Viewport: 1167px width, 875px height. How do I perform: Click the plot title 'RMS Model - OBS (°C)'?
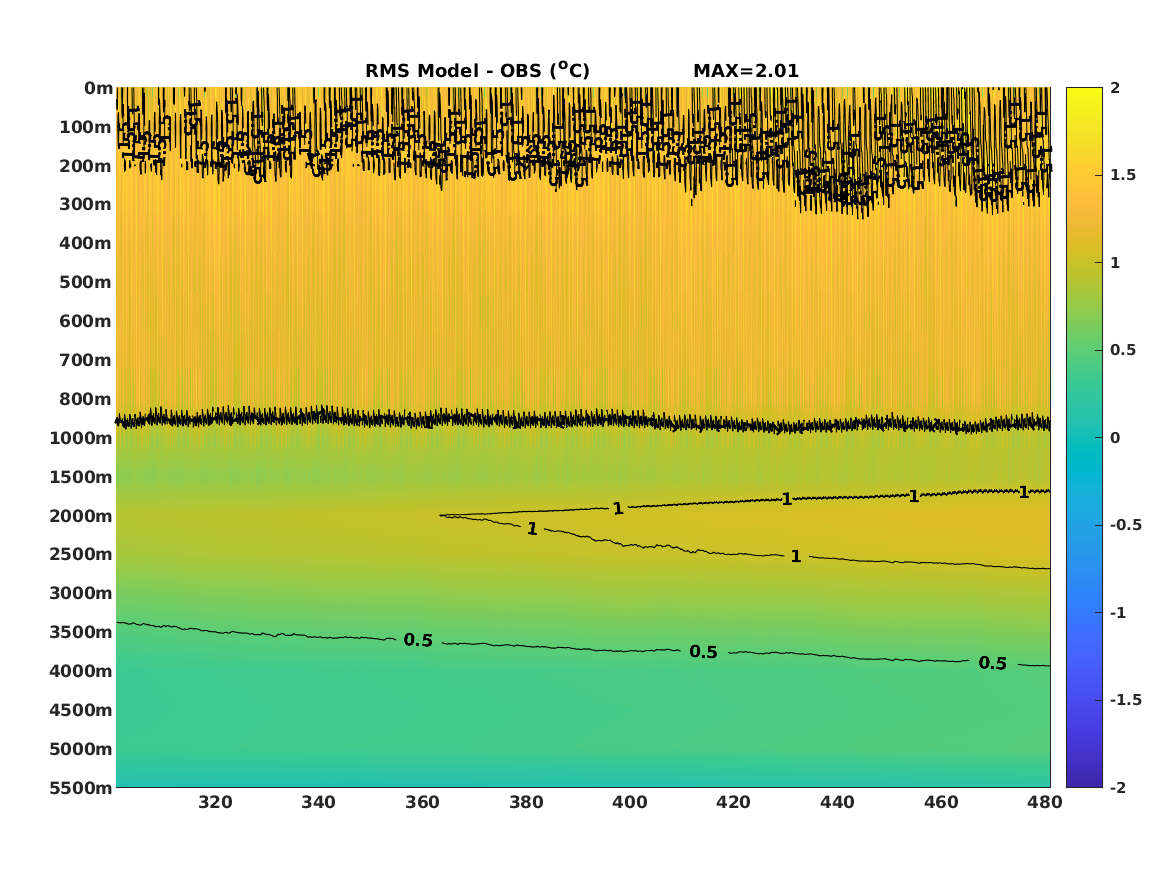point(477,71)
